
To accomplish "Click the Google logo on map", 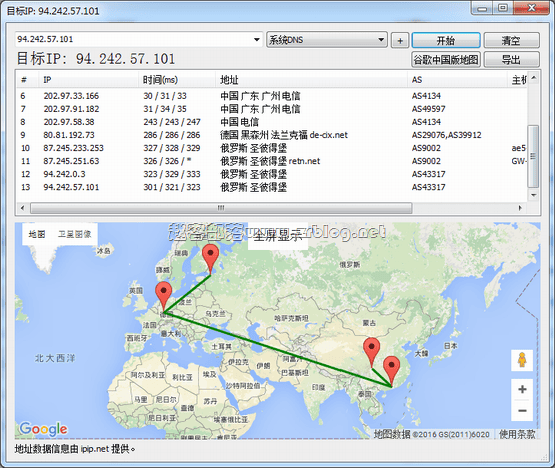I will [43, 429].
